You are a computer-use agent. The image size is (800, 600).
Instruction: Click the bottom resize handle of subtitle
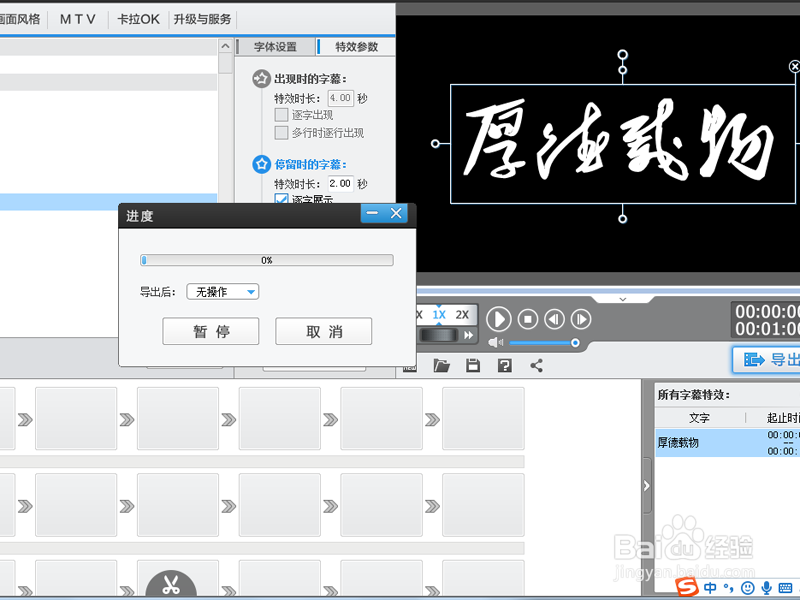click(x=622, y=219)
